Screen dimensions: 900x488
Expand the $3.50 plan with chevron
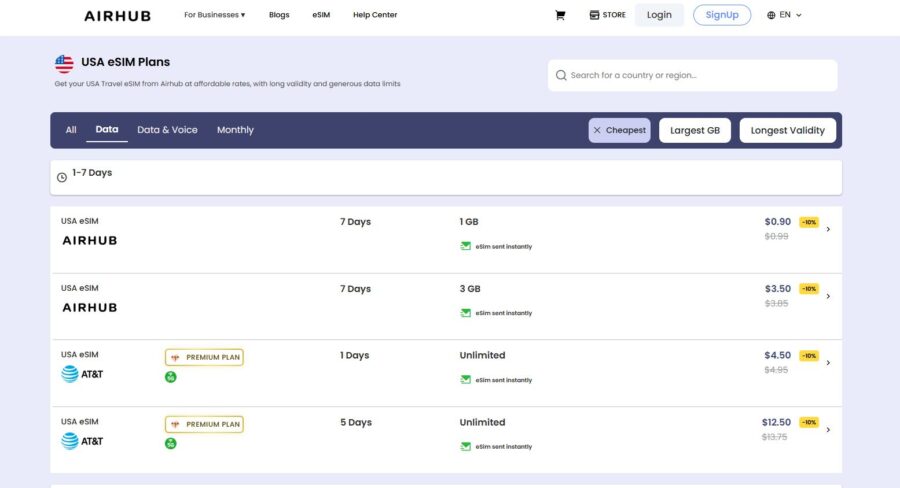(x=828, y=296)
